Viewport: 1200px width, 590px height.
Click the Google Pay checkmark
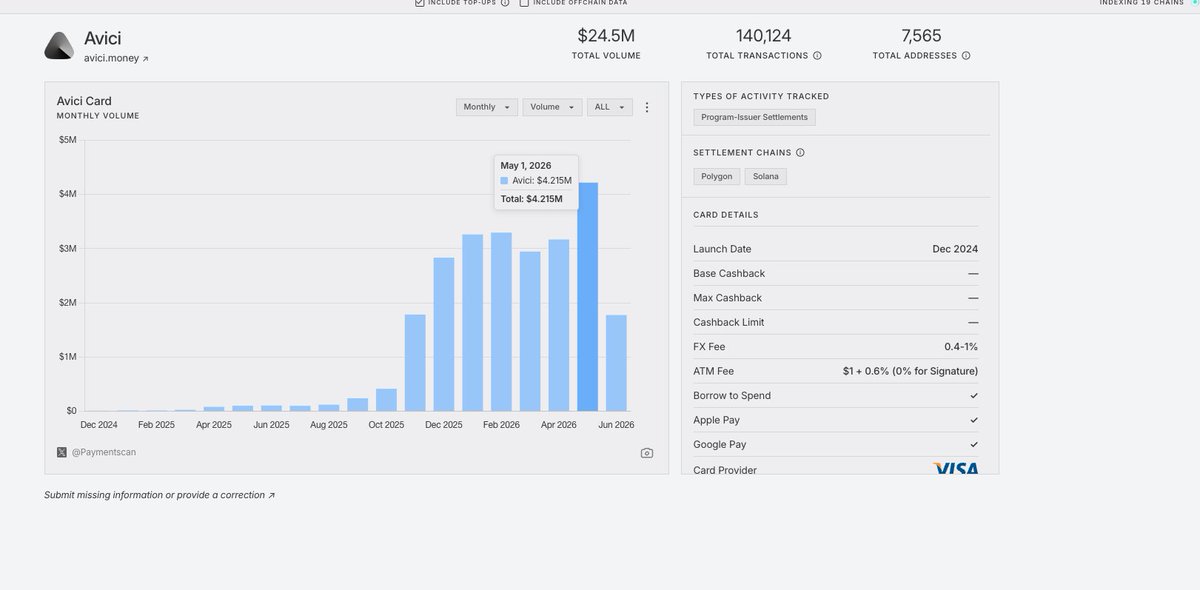click(x=974, y=444)
